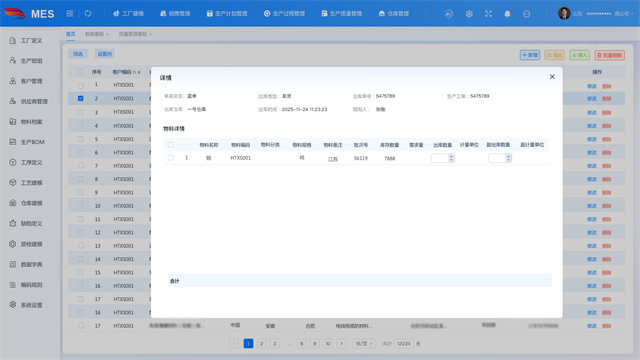Click the 新增 button
The width and height of the screenshot is (640, 360).
(x=530, y=55)
